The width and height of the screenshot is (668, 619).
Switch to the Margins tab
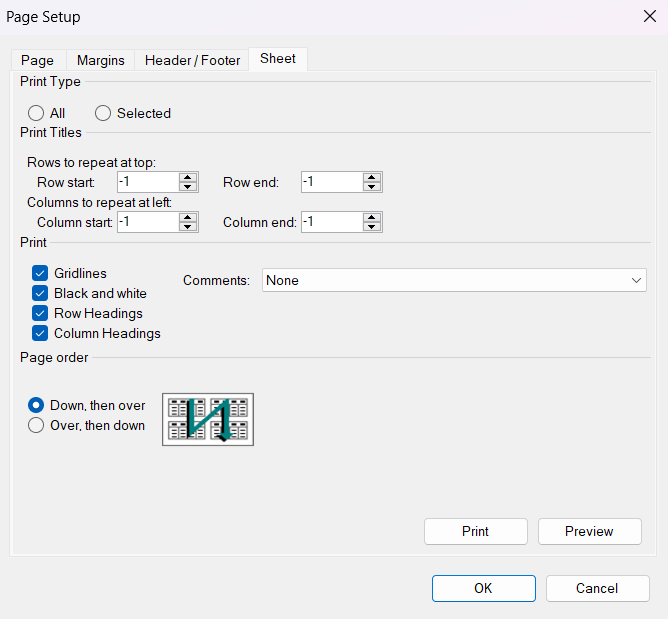pos(101,60)
